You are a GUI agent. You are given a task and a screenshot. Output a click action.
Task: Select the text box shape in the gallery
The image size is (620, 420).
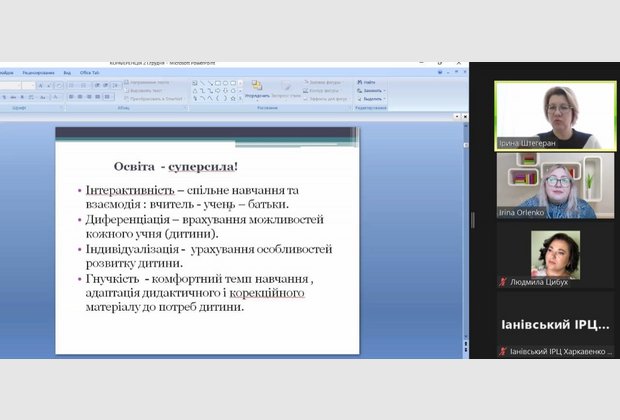click(195, 83)
